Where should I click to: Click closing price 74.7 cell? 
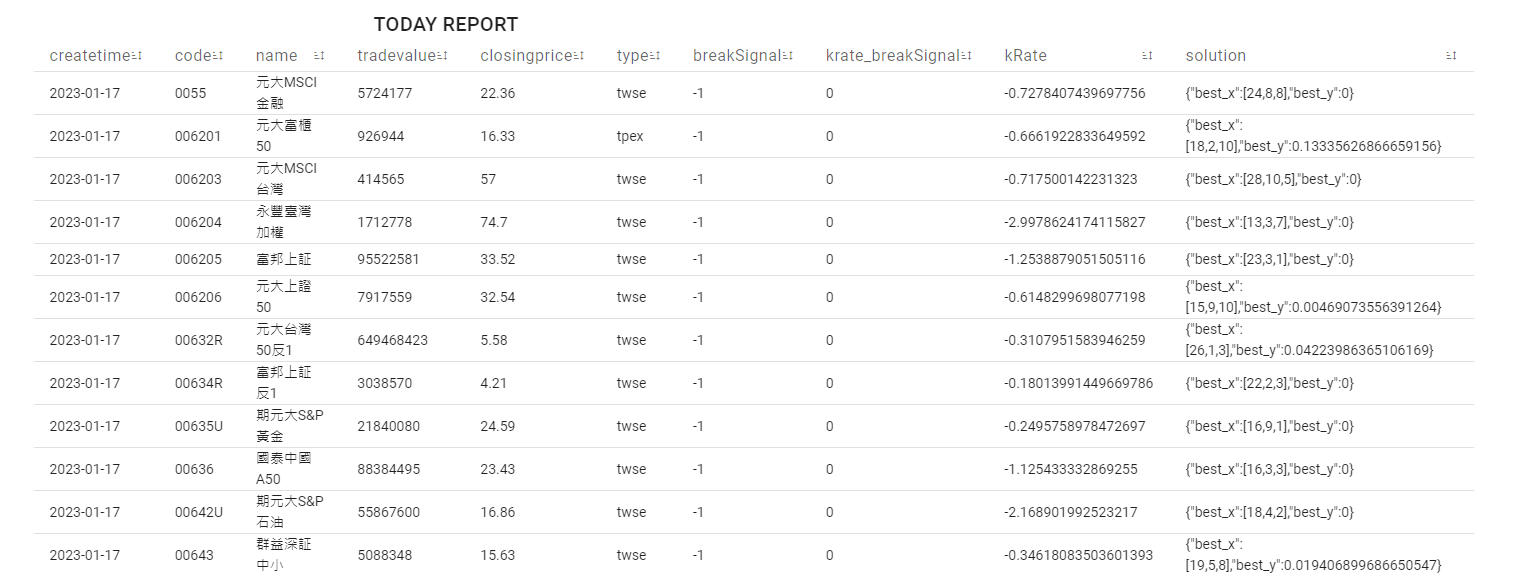coord(494,222)
